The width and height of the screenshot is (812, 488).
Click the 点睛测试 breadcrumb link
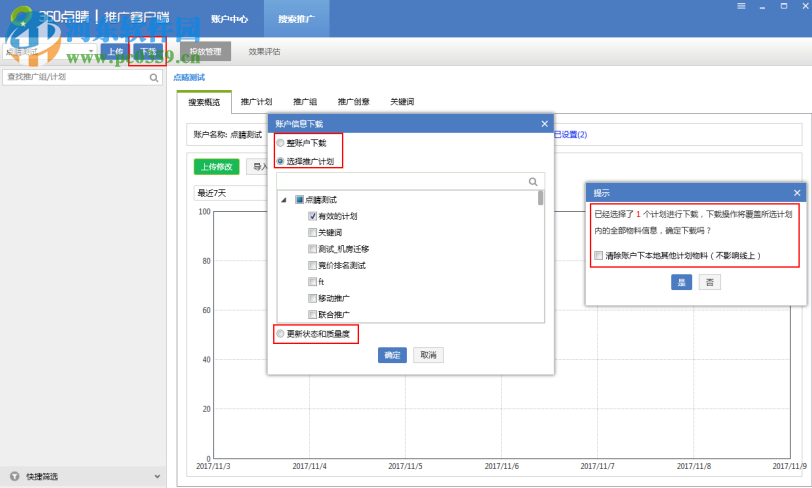(x=189, y=77)
